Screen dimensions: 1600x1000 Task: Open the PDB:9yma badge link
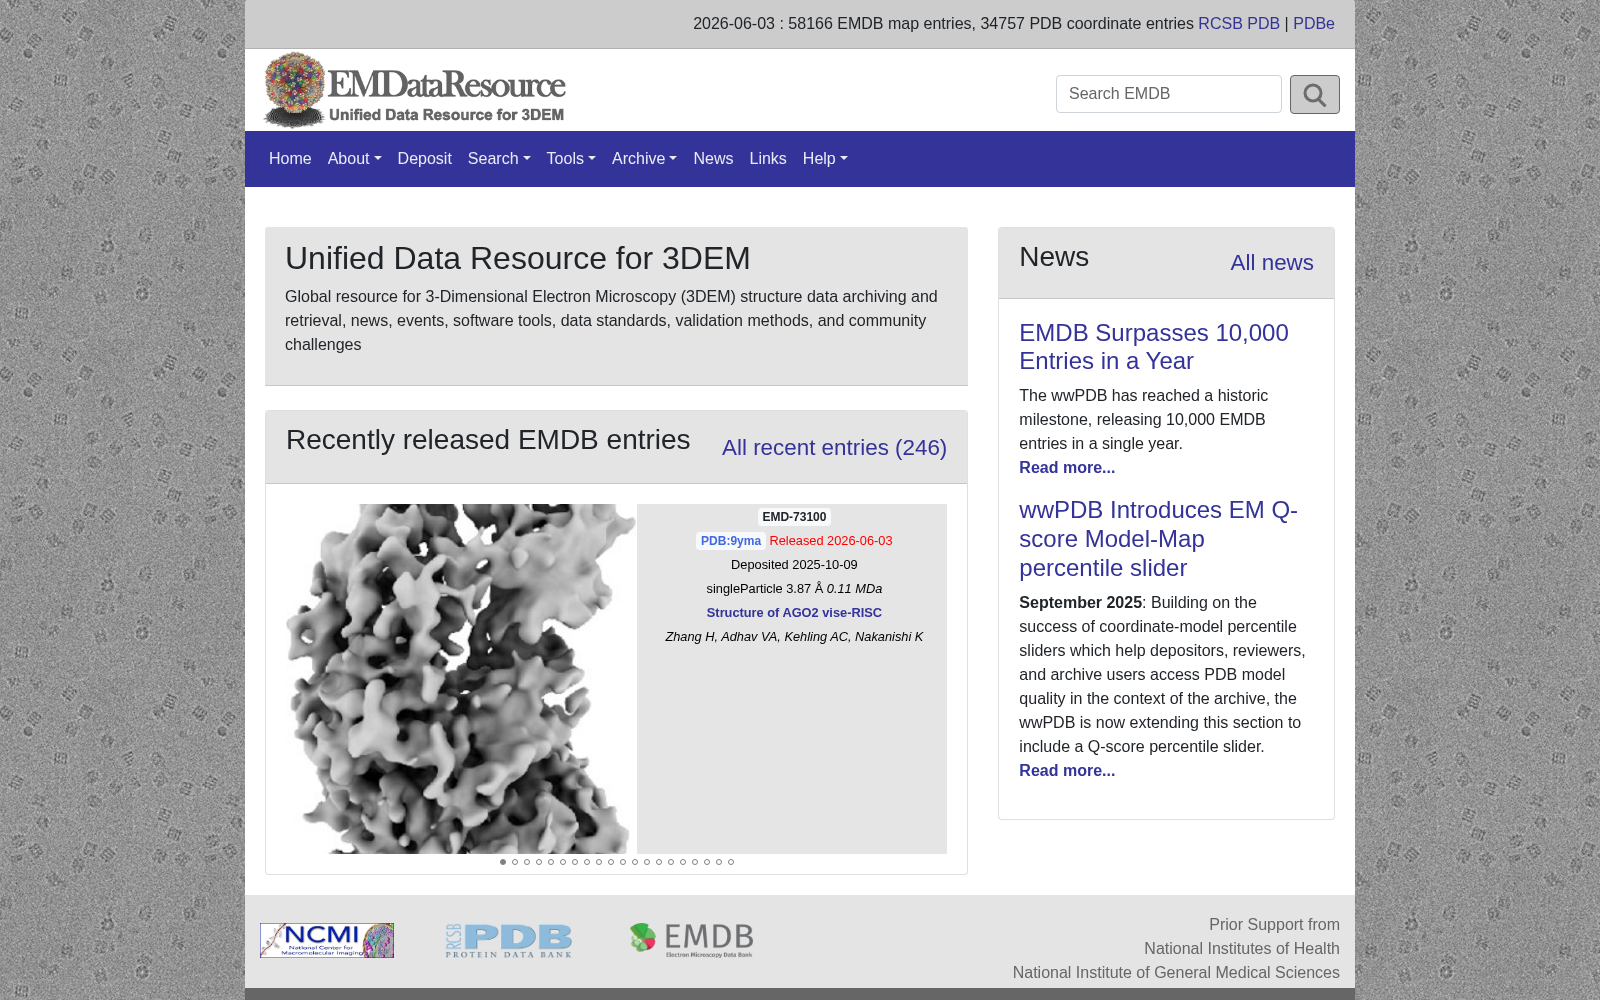click(x=731, y=541)
